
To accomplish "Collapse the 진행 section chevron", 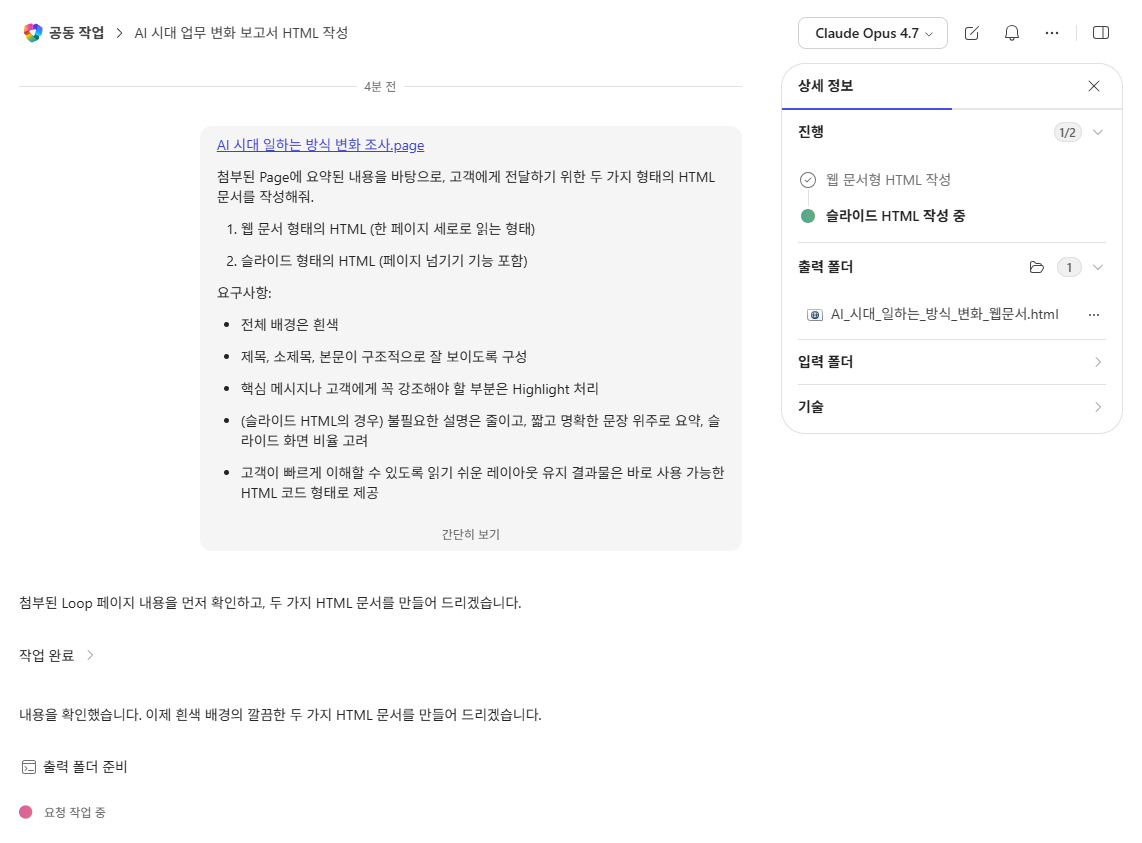I will tap(1098, 132).
